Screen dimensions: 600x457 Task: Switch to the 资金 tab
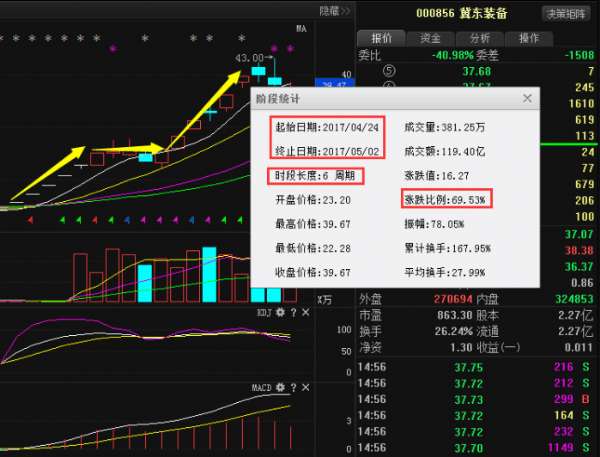point(431,38)
